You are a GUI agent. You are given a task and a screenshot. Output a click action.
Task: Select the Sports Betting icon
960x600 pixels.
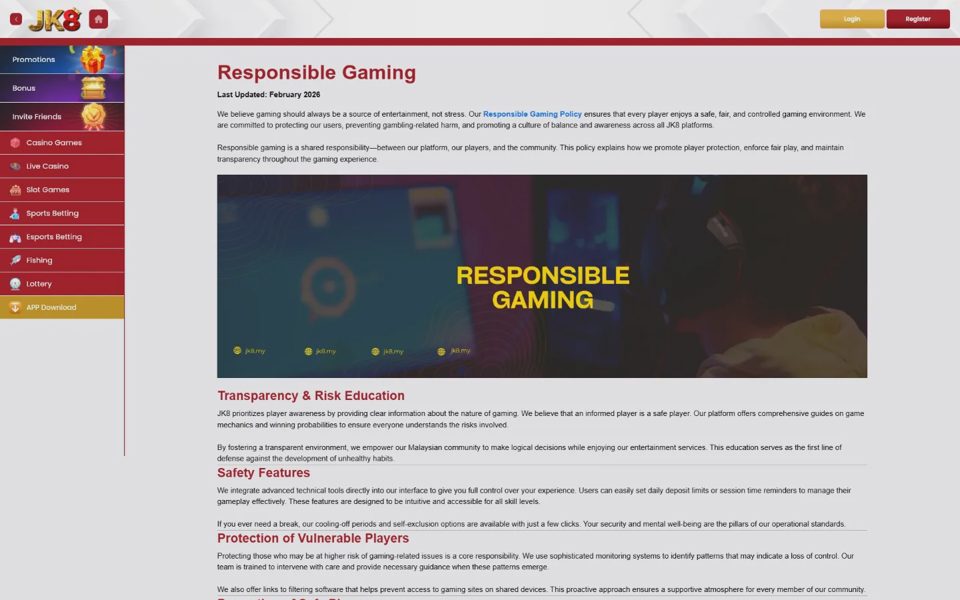click(x=15, y=214)
